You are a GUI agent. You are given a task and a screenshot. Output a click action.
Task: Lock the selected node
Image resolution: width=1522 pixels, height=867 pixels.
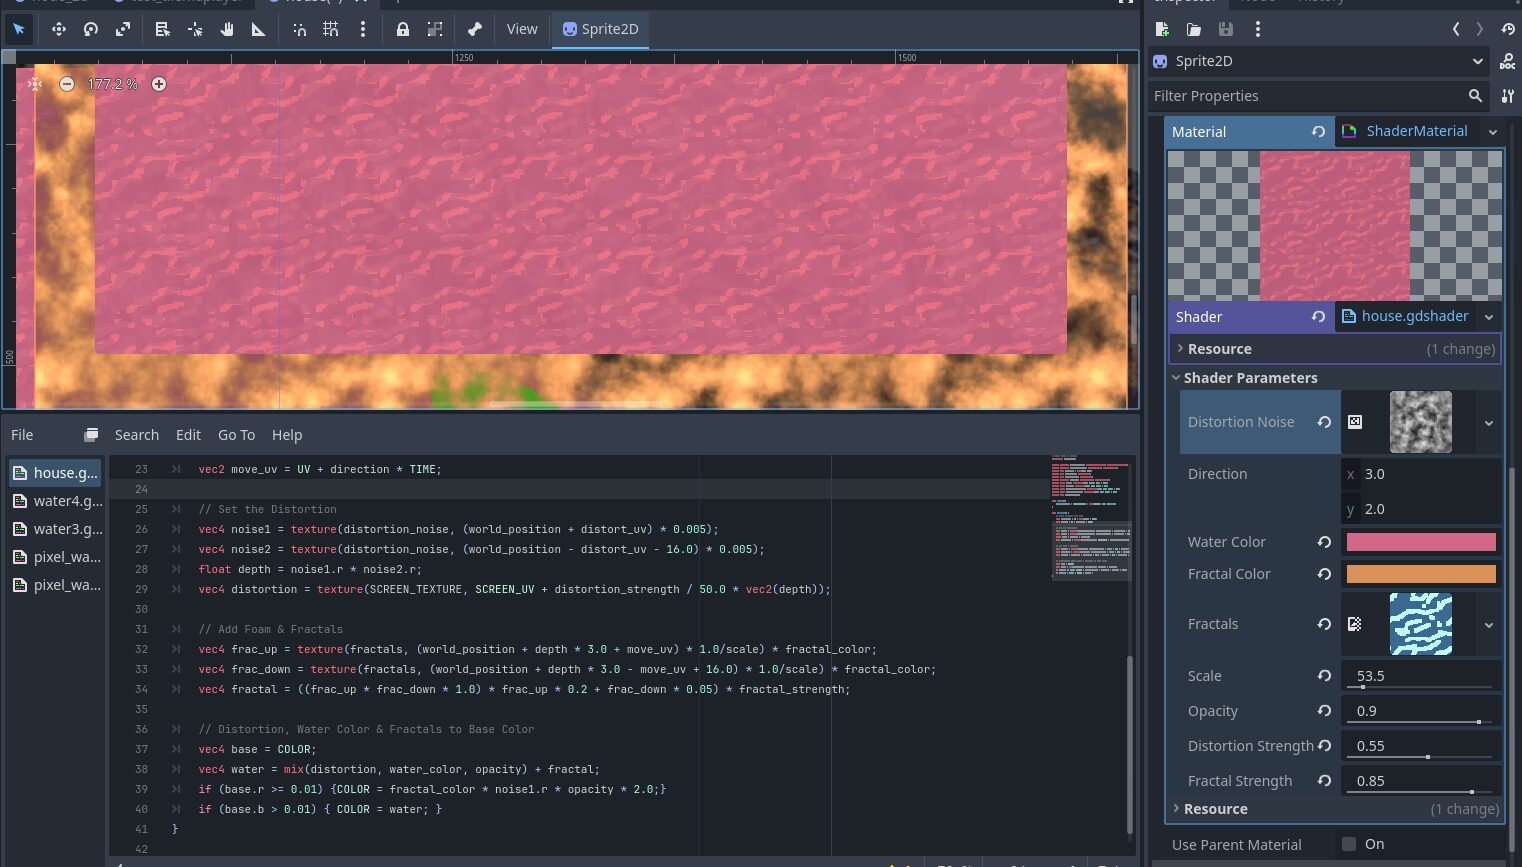tap(402, 29)
